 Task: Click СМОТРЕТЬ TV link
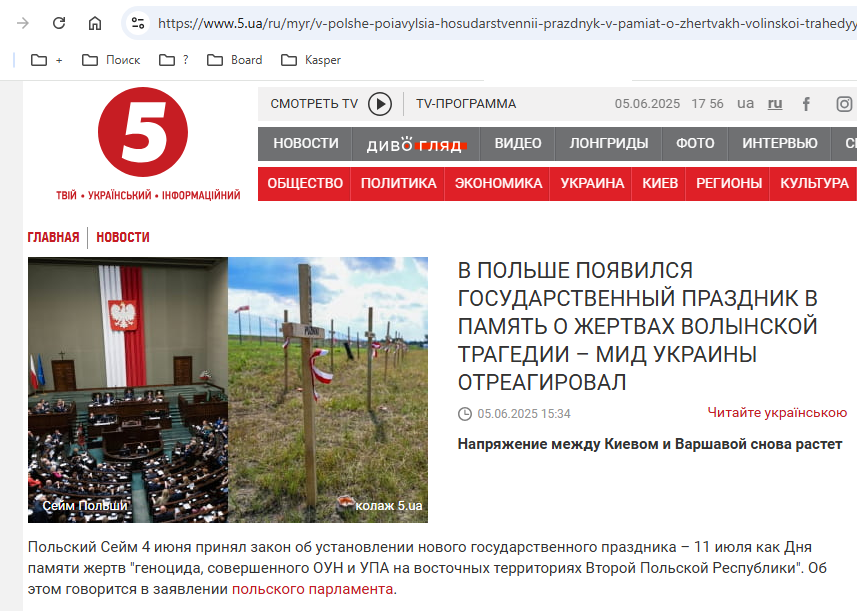tap(314, 104)
